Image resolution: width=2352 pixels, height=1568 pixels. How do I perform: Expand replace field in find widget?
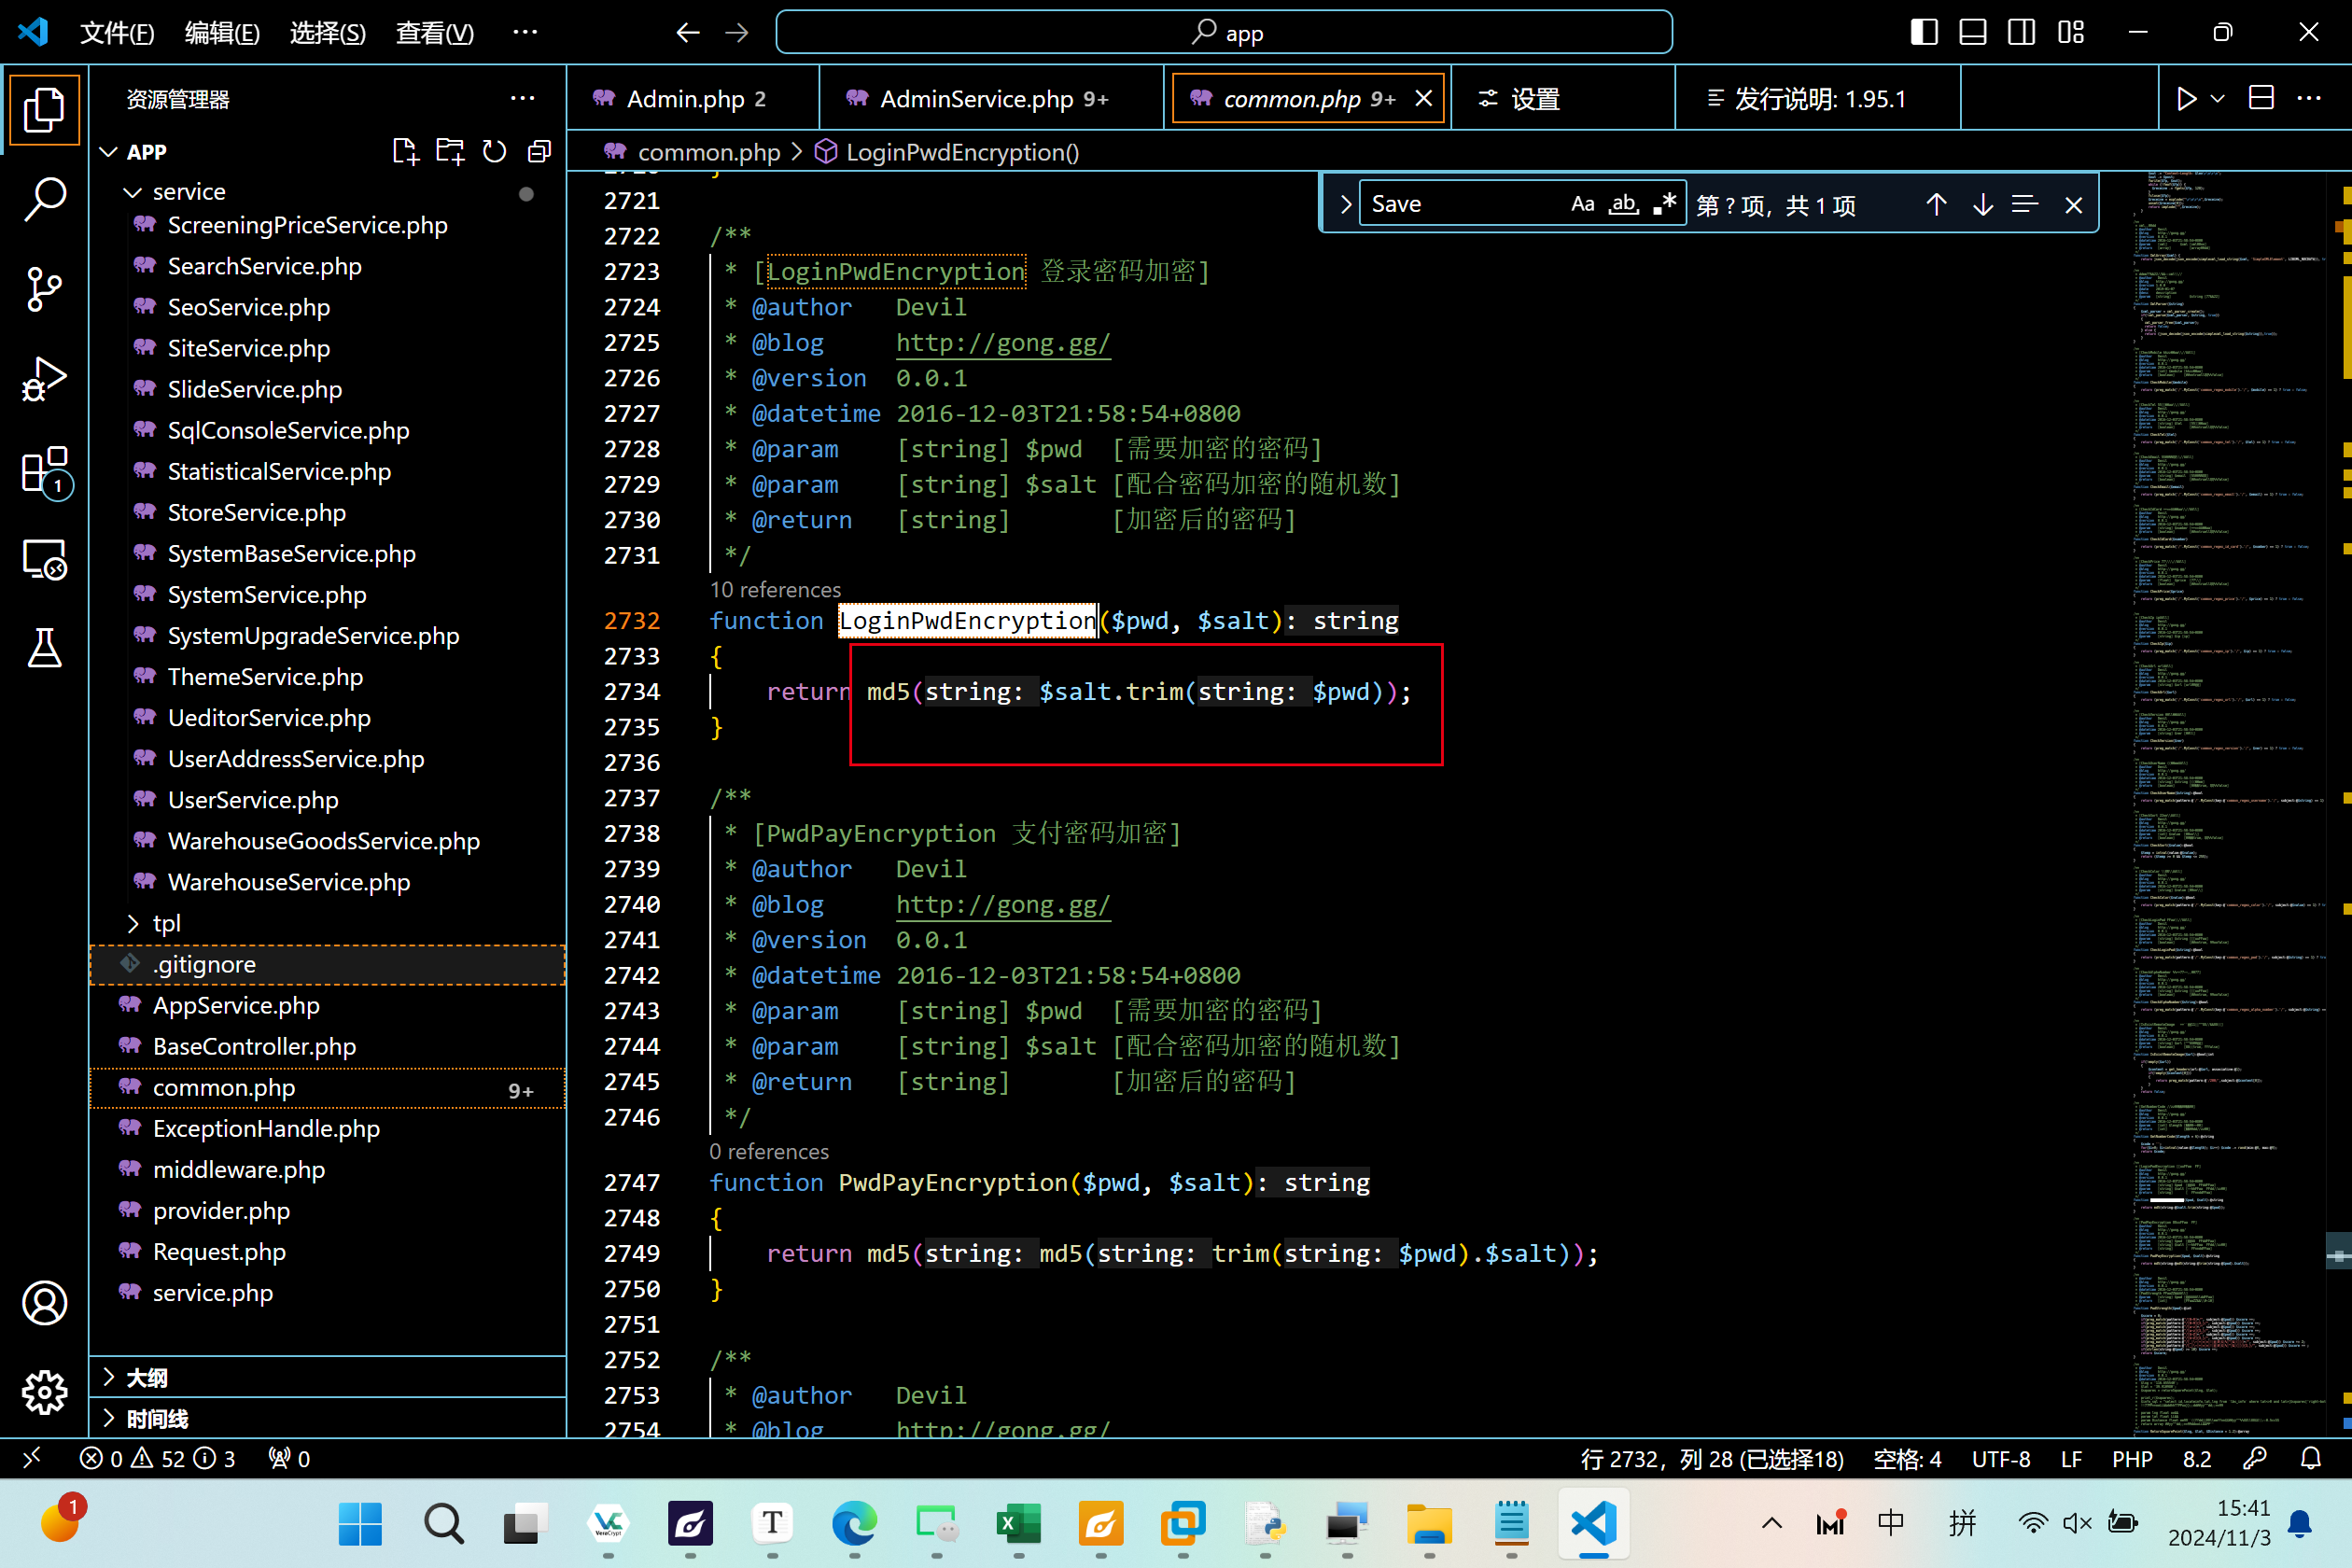(1345, 204)
